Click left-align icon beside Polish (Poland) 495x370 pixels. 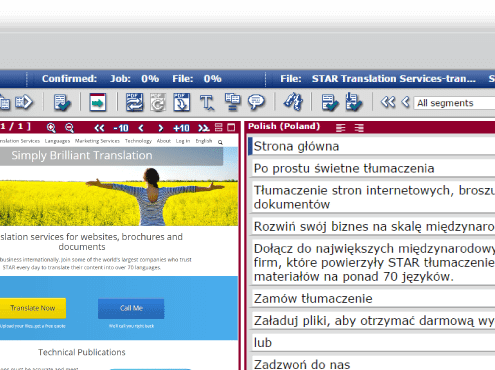pyautogui.click(x=340, y=128)
